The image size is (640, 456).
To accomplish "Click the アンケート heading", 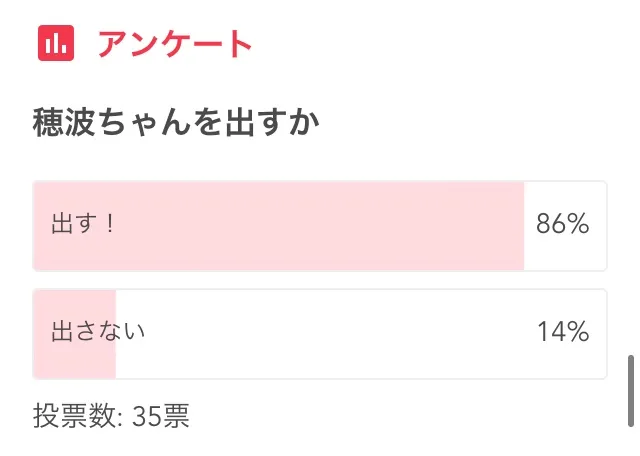I will (174, 44).
